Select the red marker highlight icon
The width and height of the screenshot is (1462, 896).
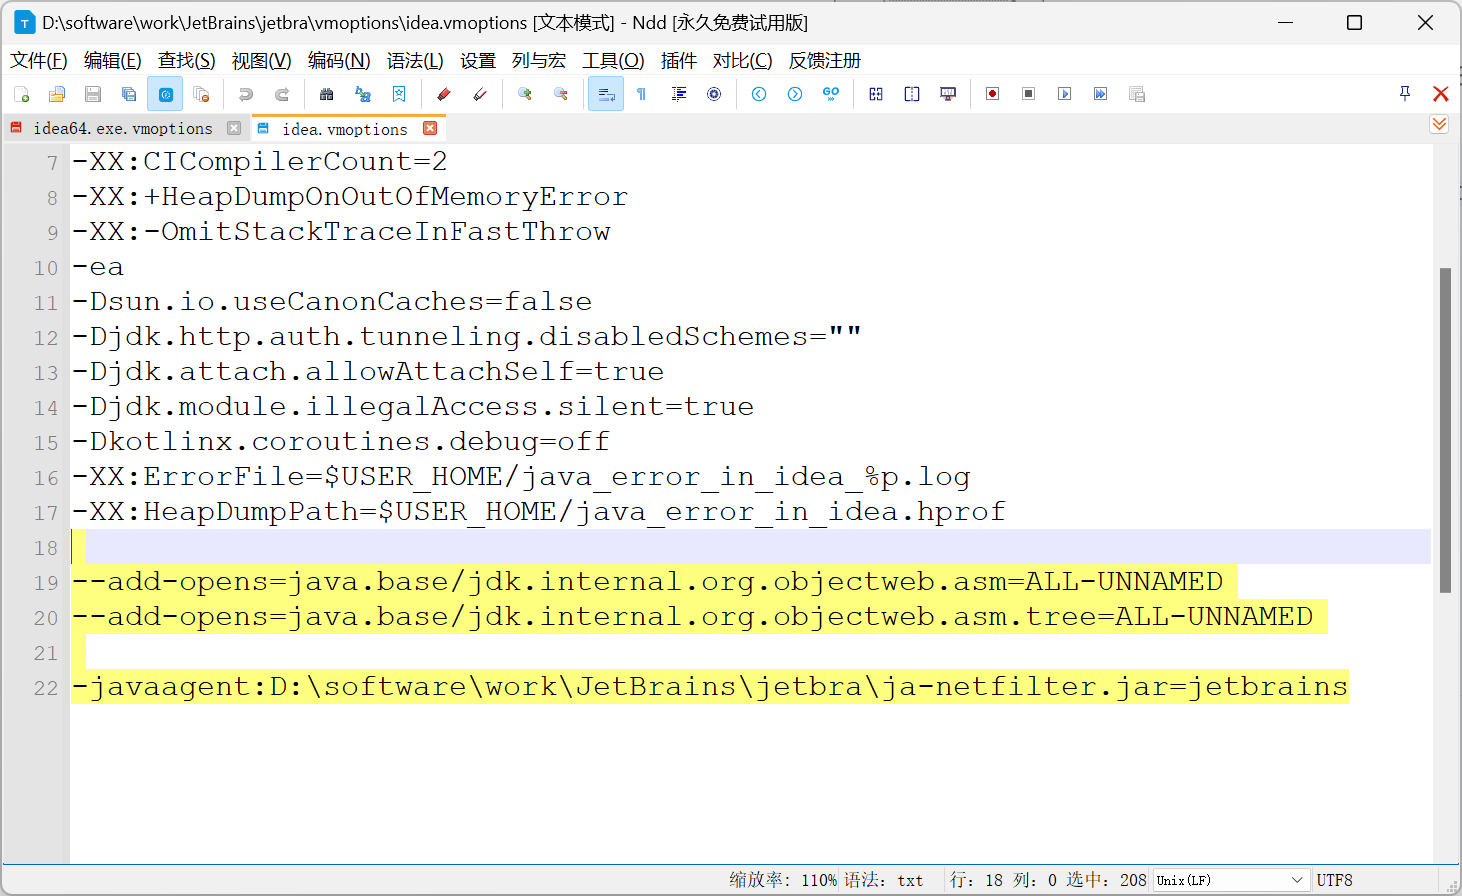[x=443, y=94]
